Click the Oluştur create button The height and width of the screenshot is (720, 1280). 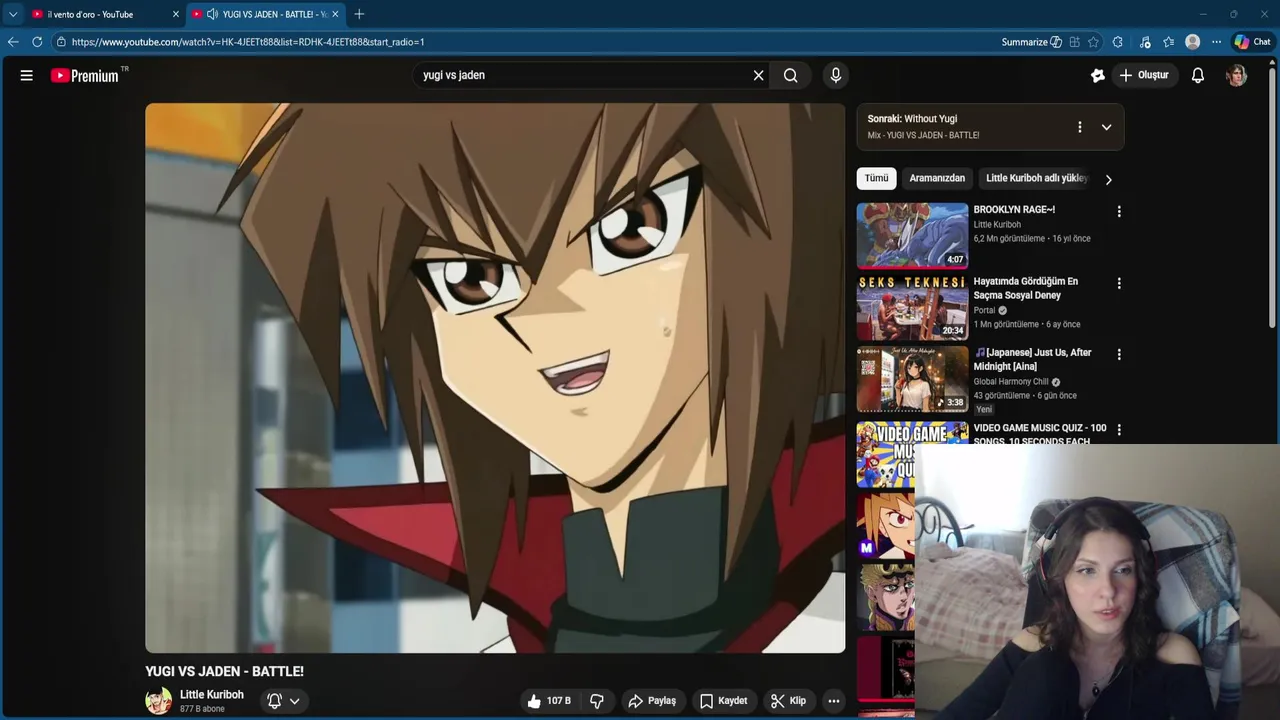(1144, 75)
